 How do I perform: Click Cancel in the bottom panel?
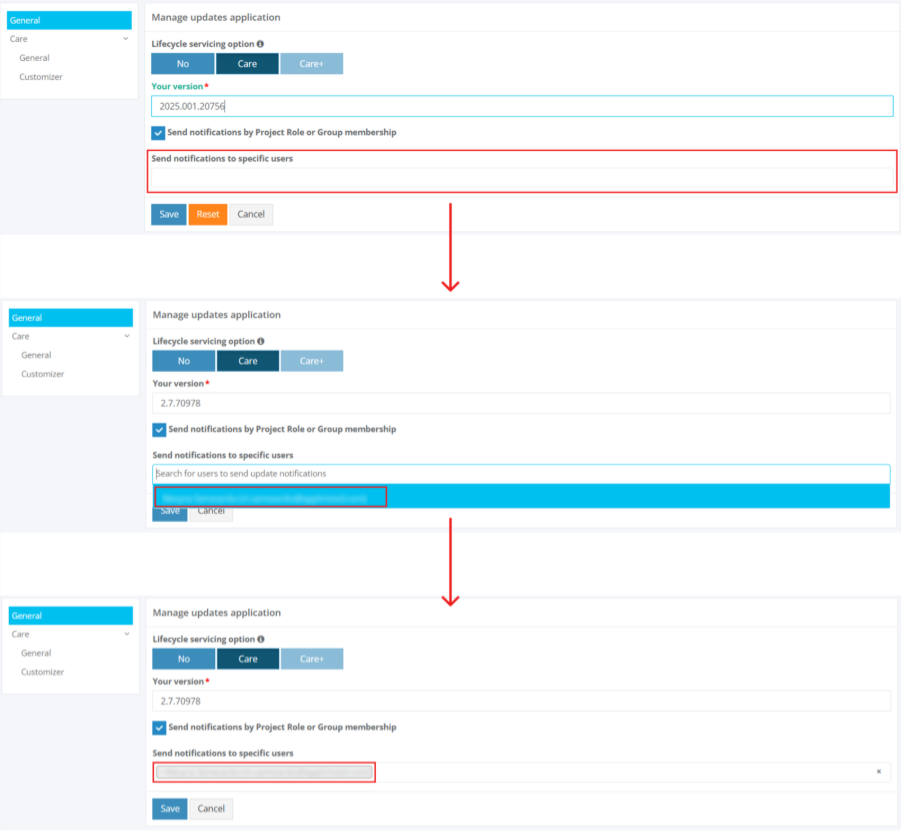click(x=211, y=808)
